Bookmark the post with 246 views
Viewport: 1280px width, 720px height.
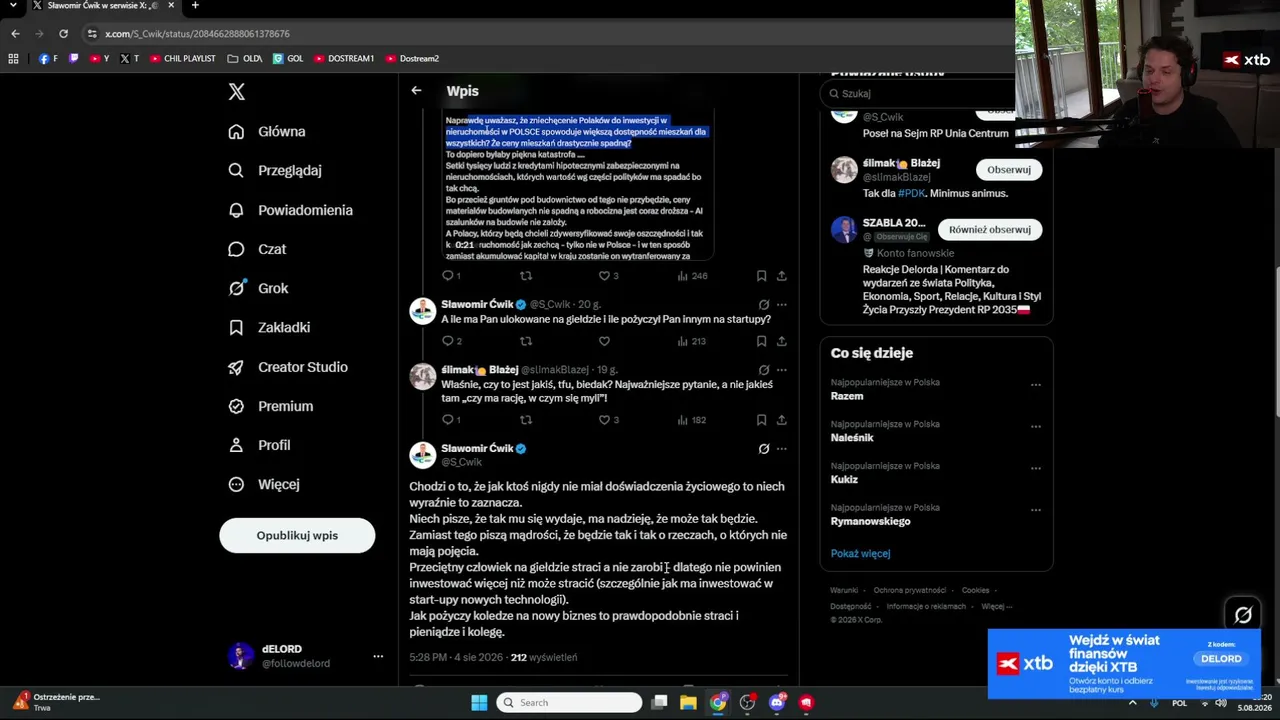761,276
